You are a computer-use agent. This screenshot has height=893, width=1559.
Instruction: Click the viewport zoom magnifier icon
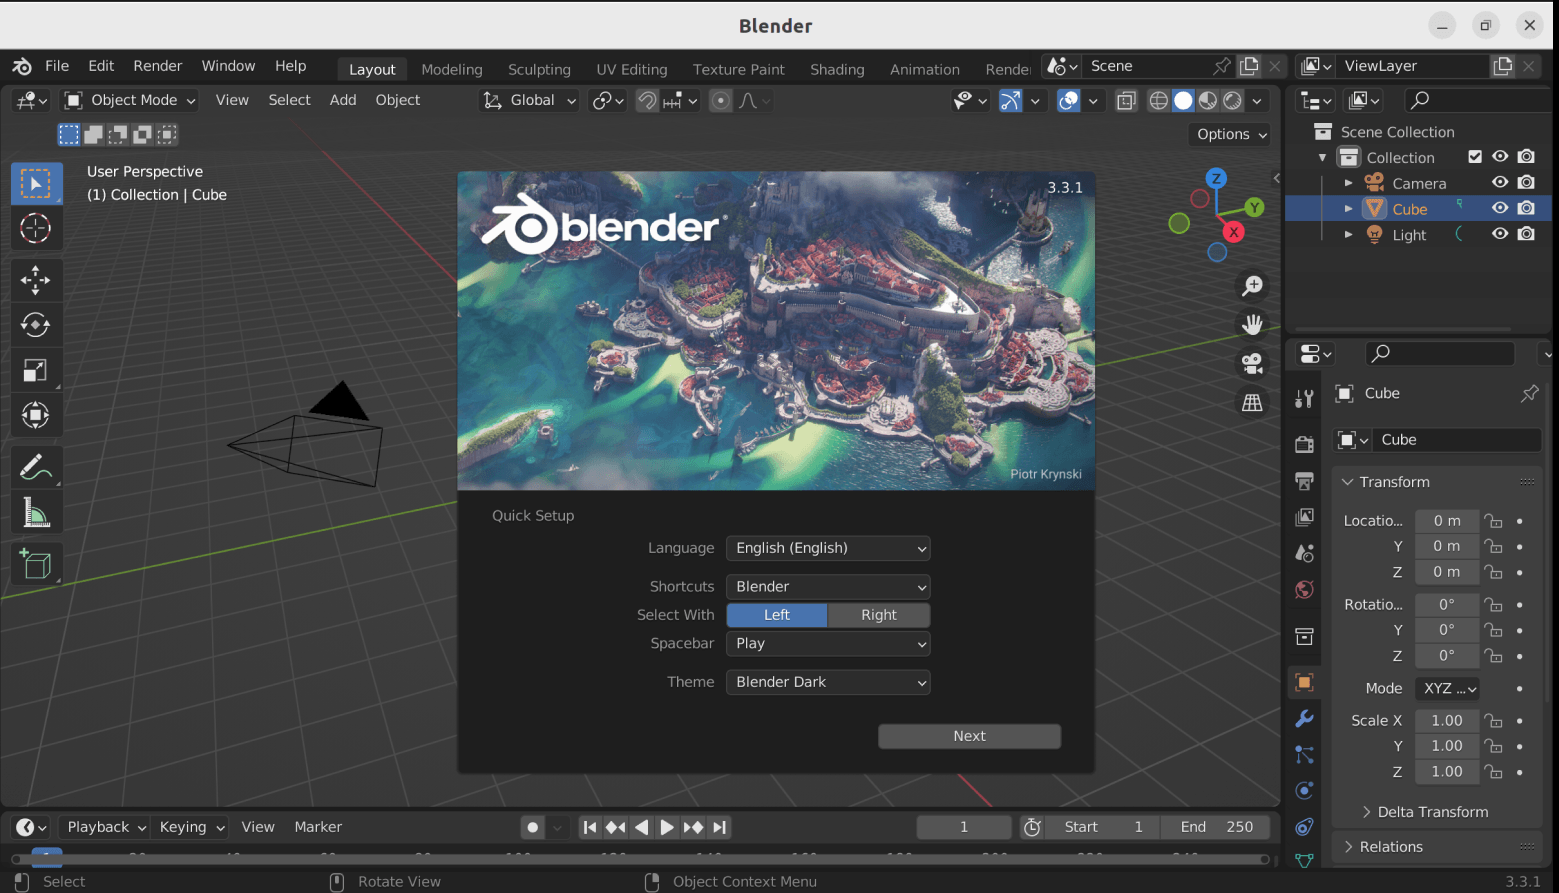pyautogui.click(x=1252, y=286)
